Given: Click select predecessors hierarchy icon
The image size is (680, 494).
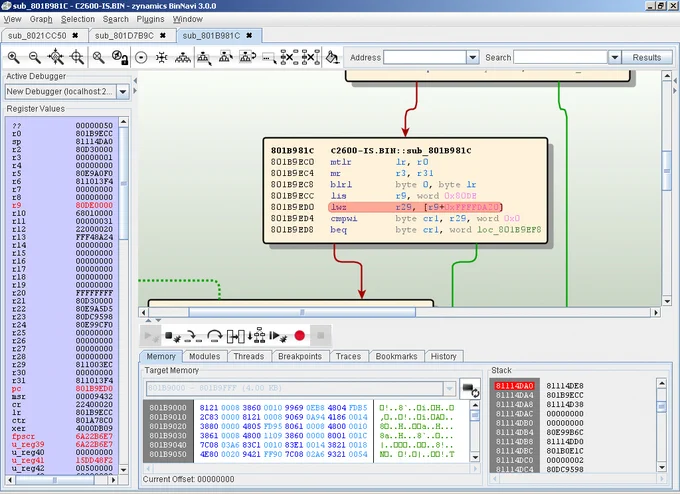Looking at the screenshot, I should (226, 57).
